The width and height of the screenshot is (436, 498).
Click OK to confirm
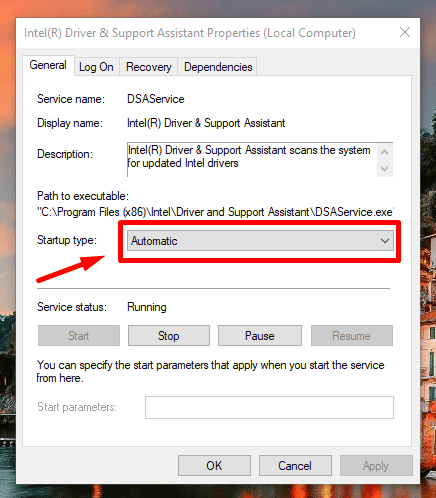[214, 466]
